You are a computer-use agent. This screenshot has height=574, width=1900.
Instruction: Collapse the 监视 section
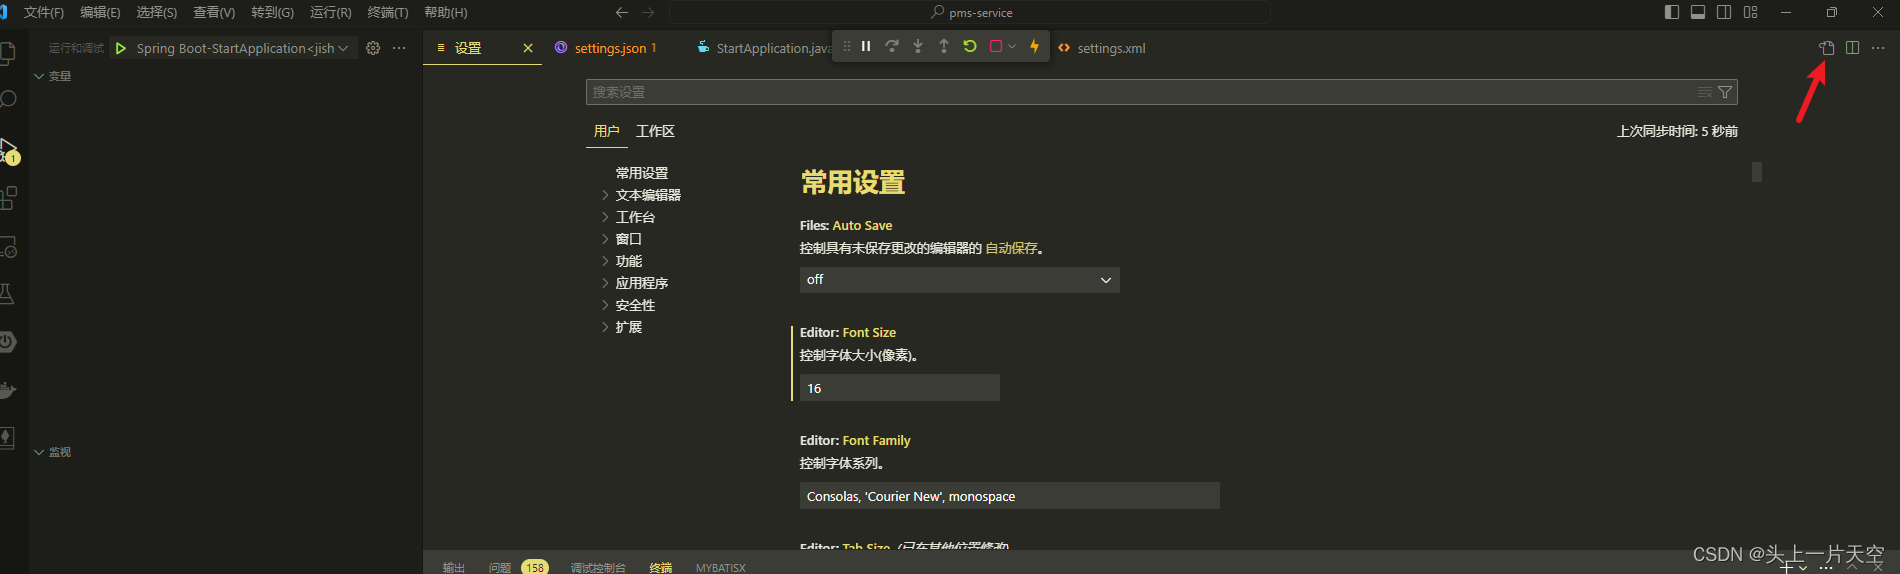pyautogui.click(x=53, y=452)
